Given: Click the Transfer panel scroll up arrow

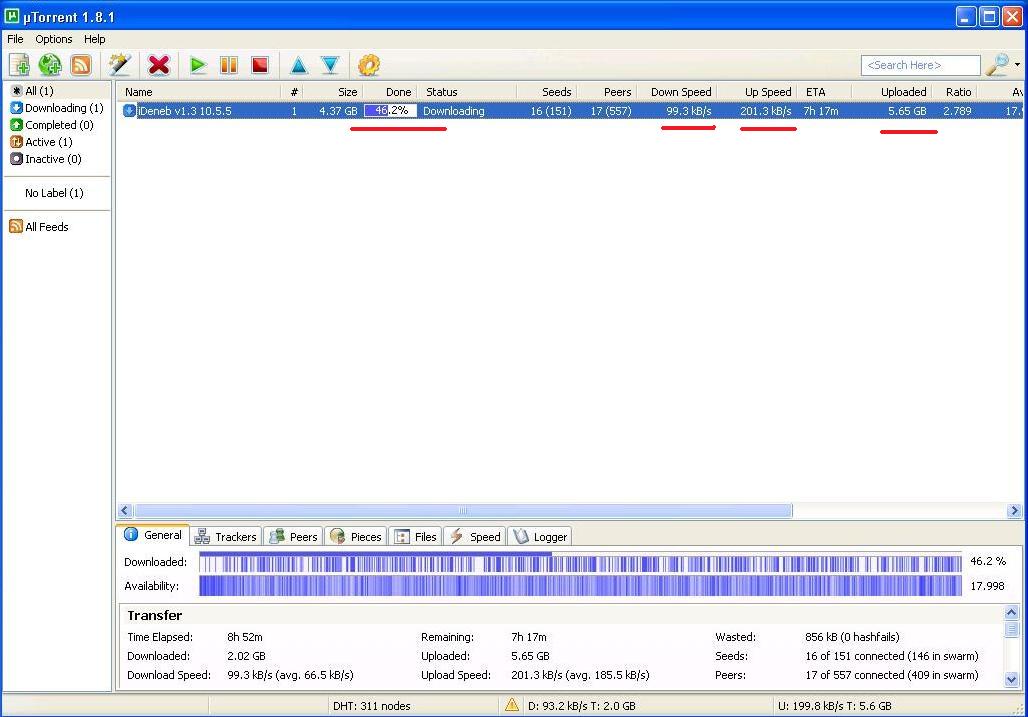Looking at the screenshot, I should pyautogui.click(x=1012, y=613).
